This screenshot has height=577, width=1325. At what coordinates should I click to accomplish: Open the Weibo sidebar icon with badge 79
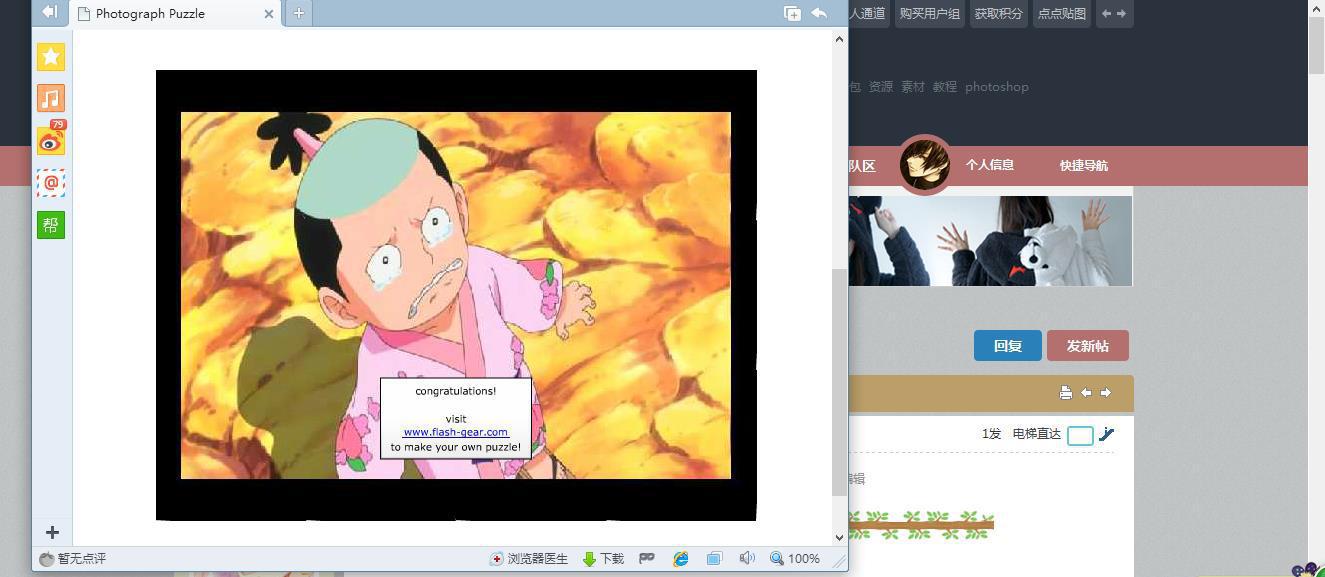tap(51, 141)
